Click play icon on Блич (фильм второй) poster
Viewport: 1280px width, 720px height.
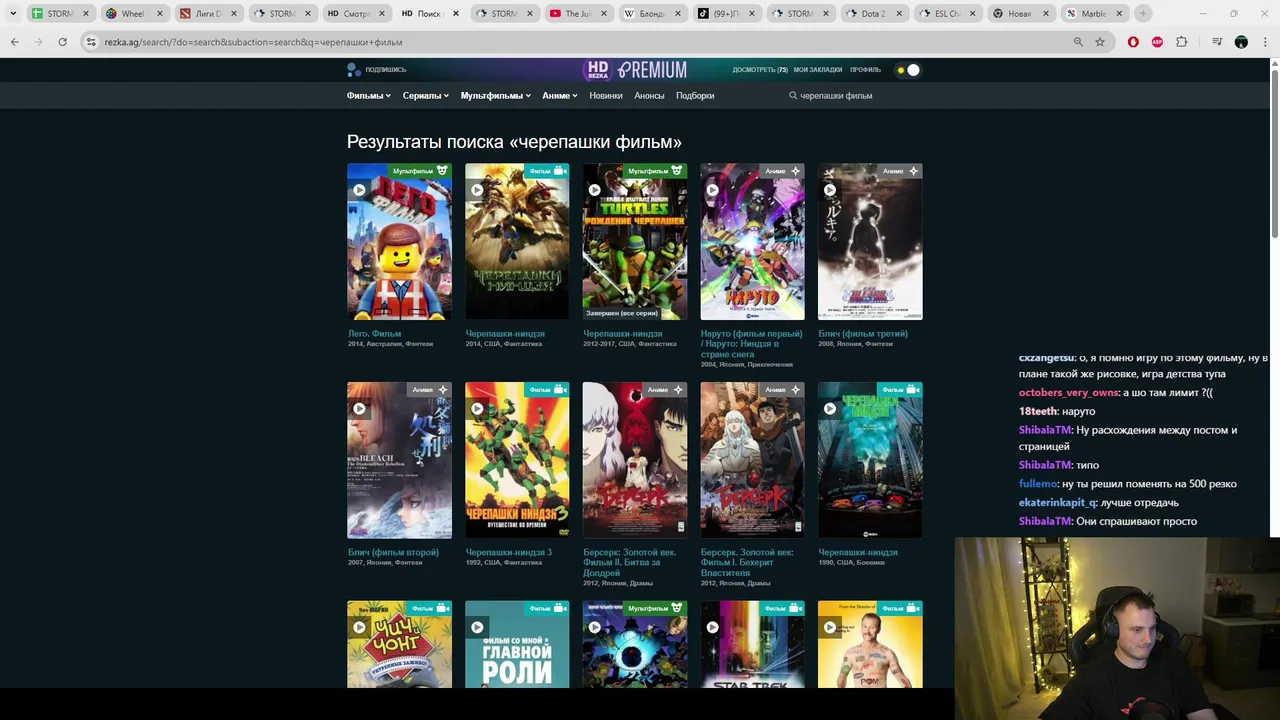pos(359,409)
